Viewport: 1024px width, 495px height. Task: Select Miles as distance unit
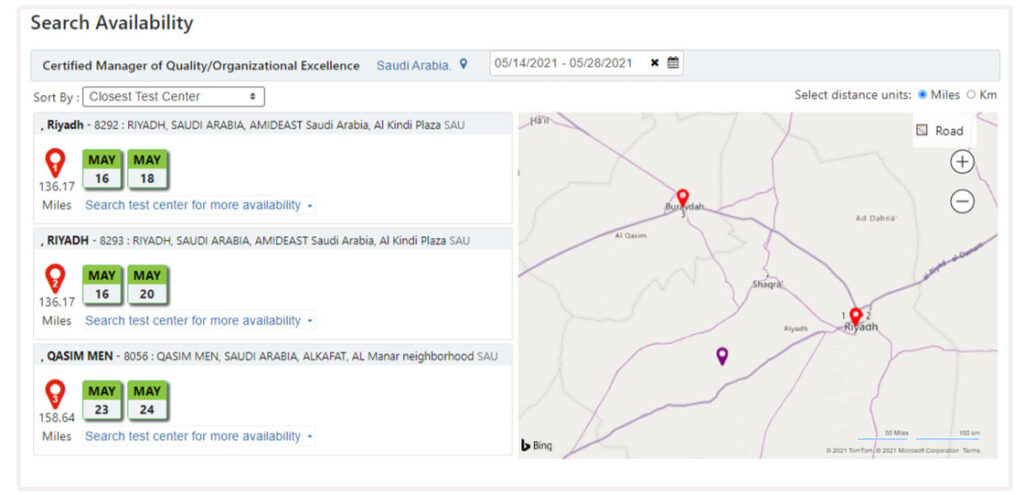tap(923, 95)
